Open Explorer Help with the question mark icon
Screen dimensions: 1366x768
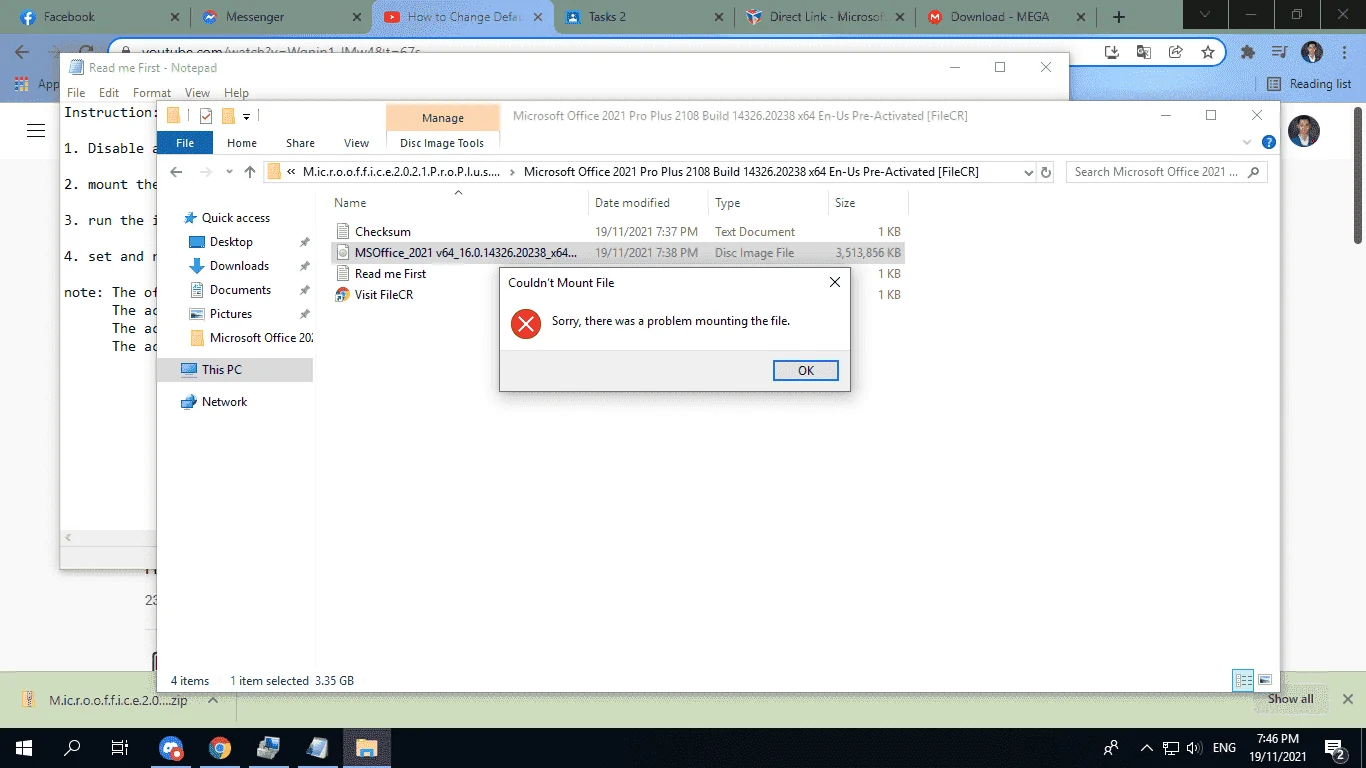click(x=1269, y=143)
